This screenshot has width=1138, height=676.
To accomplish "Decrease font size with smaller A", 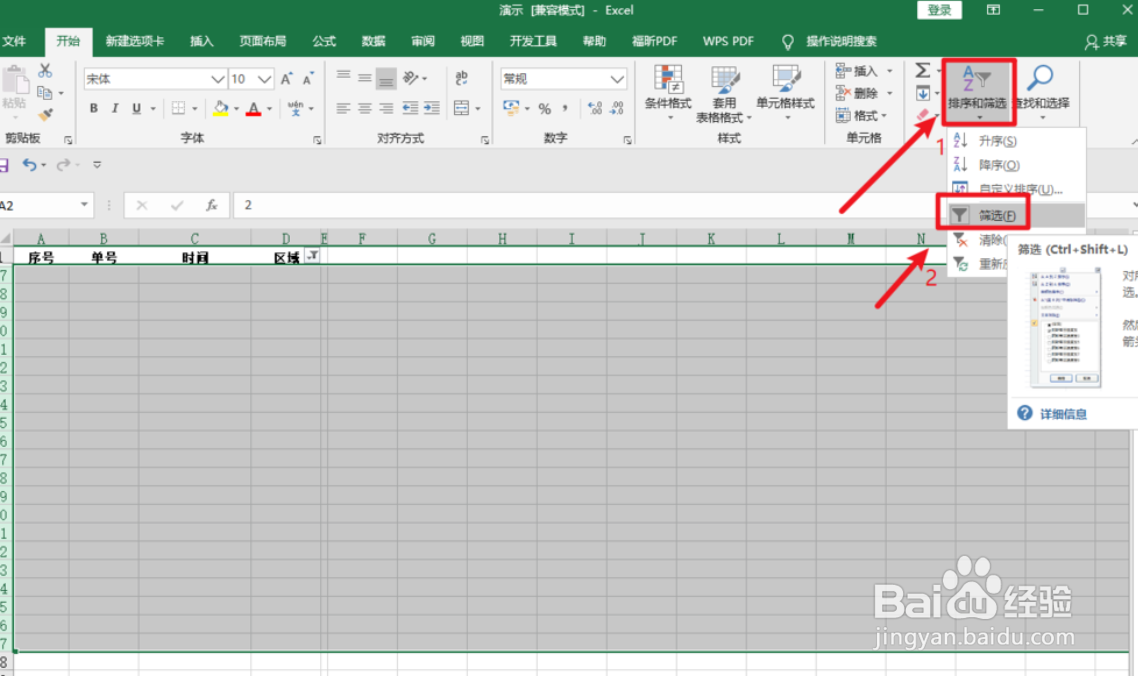I will (x=308, y=78).
